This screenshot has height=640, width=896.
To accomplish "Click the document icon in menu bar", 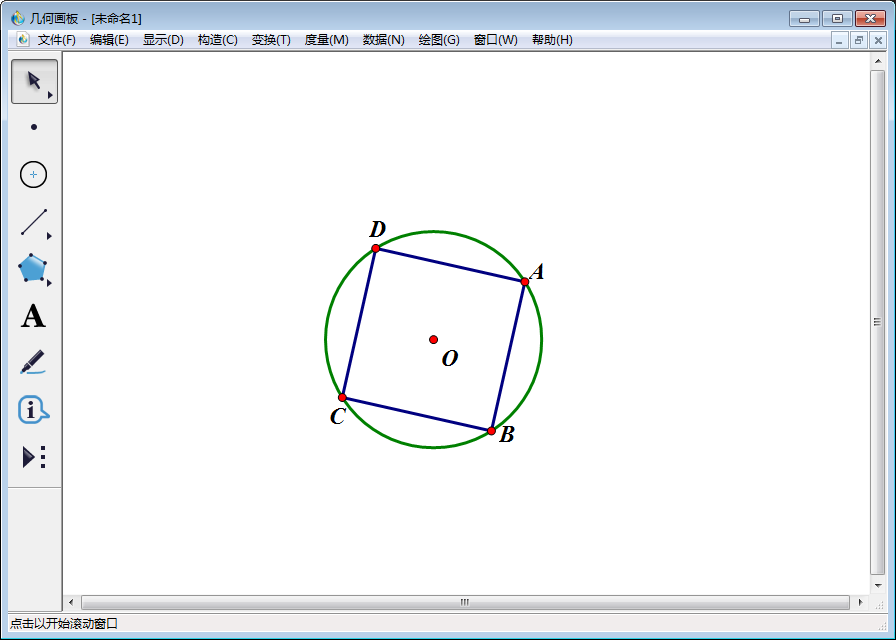I will (23, 39).
